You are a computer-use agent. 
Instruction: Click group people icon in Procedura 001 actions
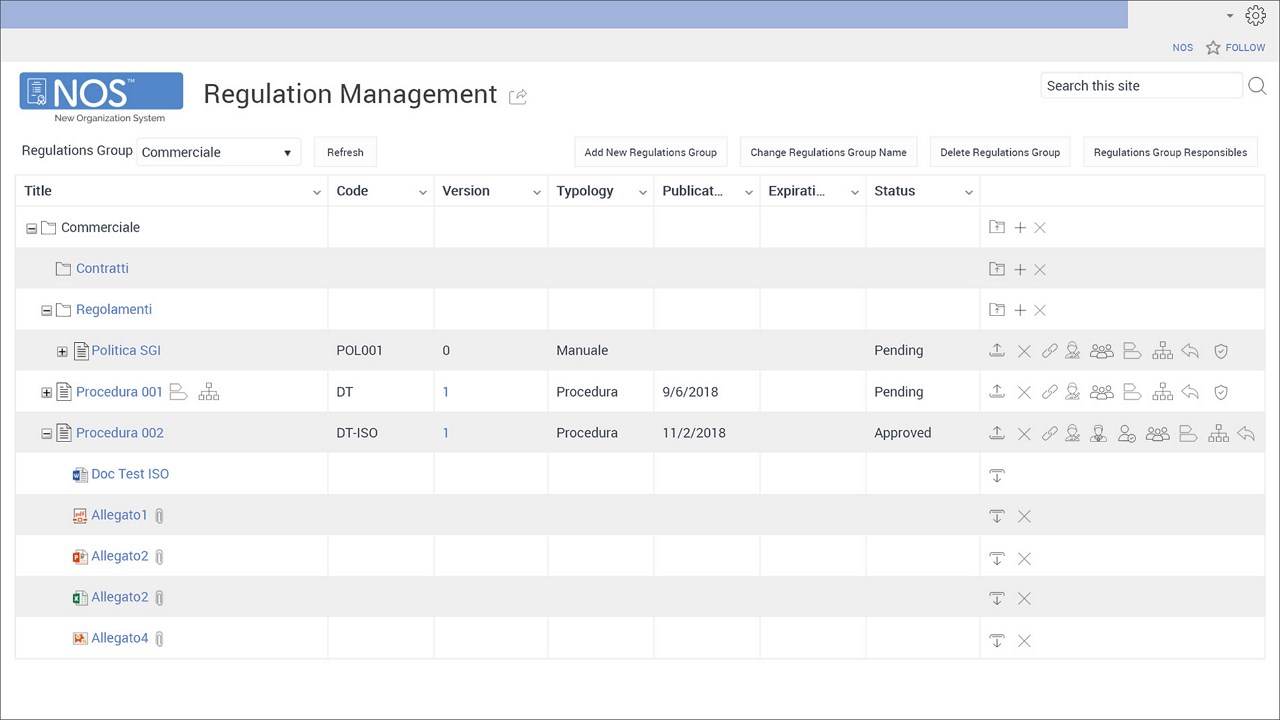click(x=1101, y=392)
